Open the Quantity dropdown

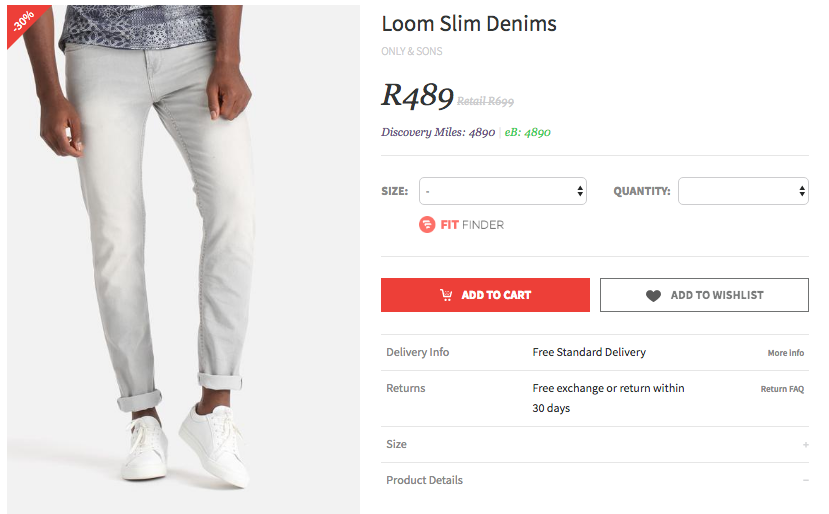(x=742, y=191)
